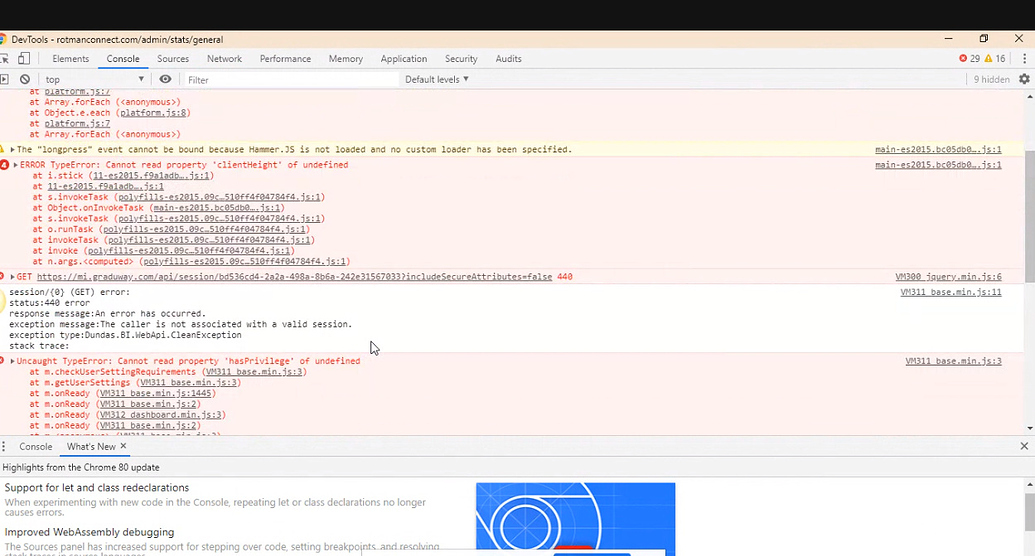
Task: Restore down the DevTools window
Action: point(984,39)
